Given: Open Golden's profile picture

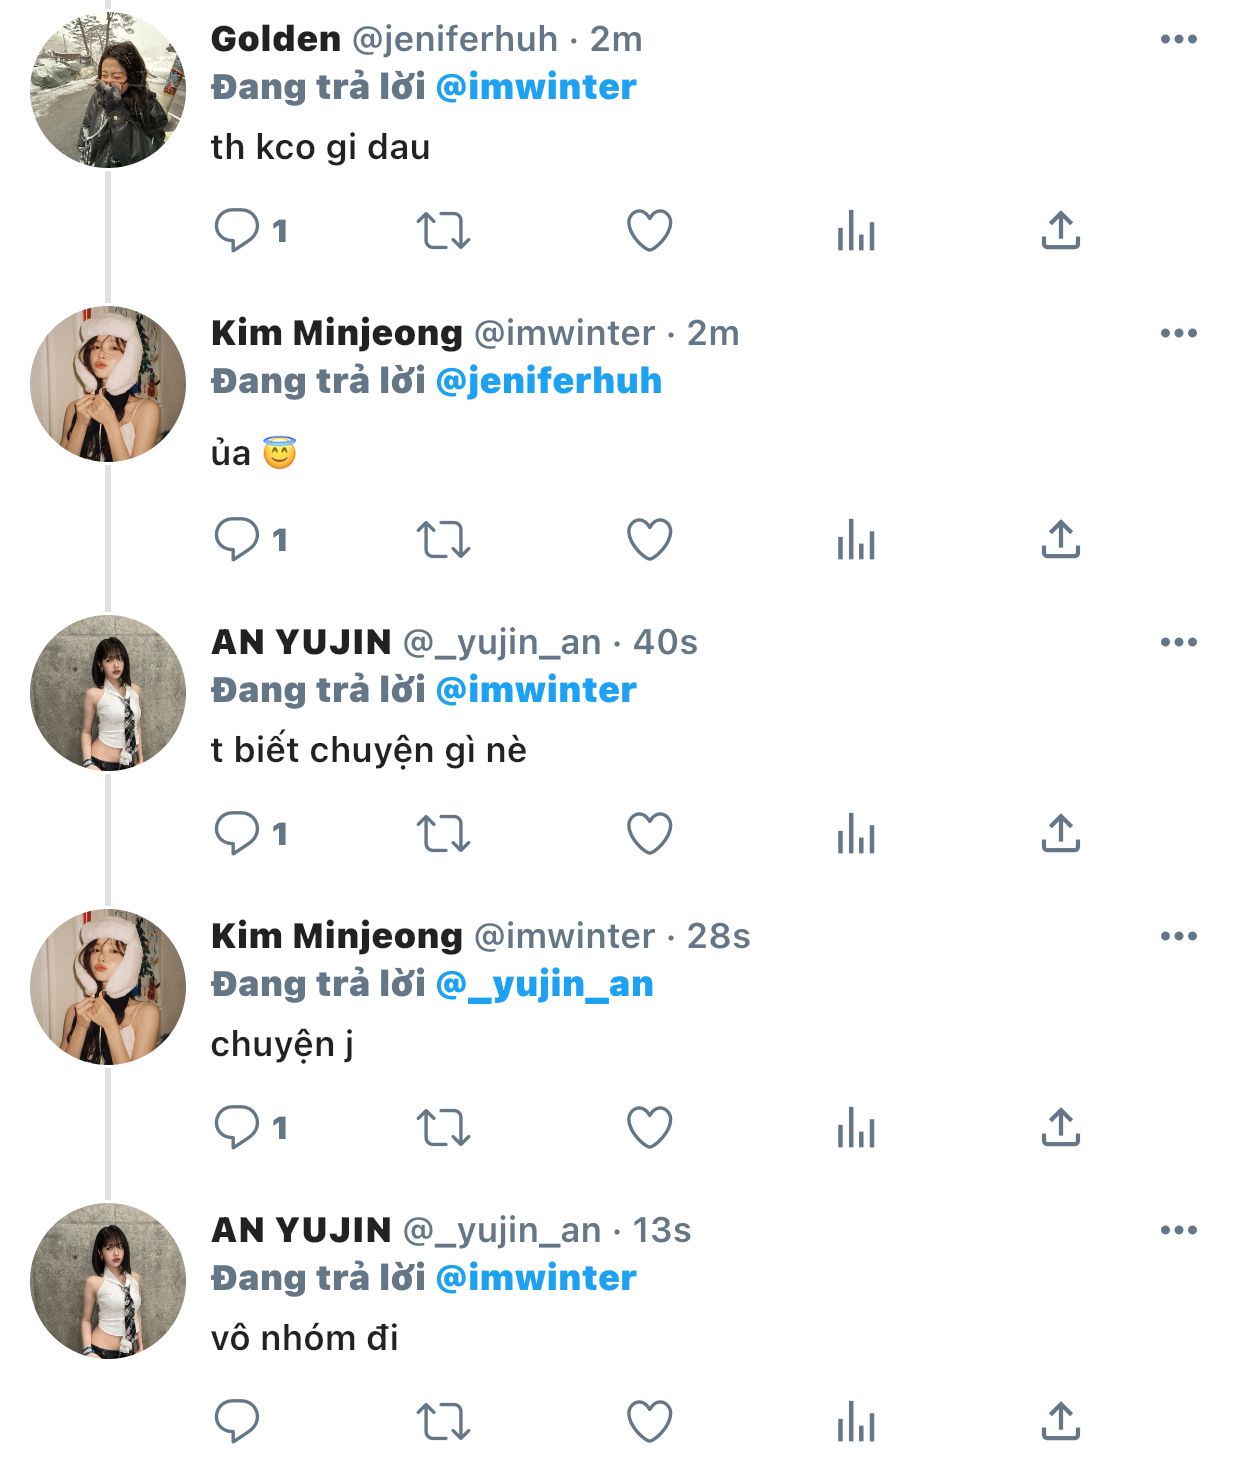Looking at the screenshot, I should [108, 90].
